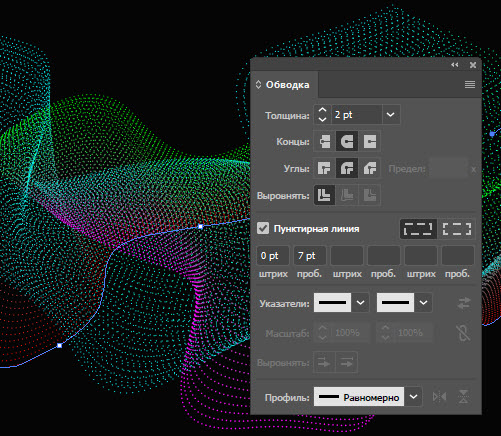The height and width of the screenshot is (436, 501).
Task: Open the Обводка panel menu icon
Action: point(470,85)
